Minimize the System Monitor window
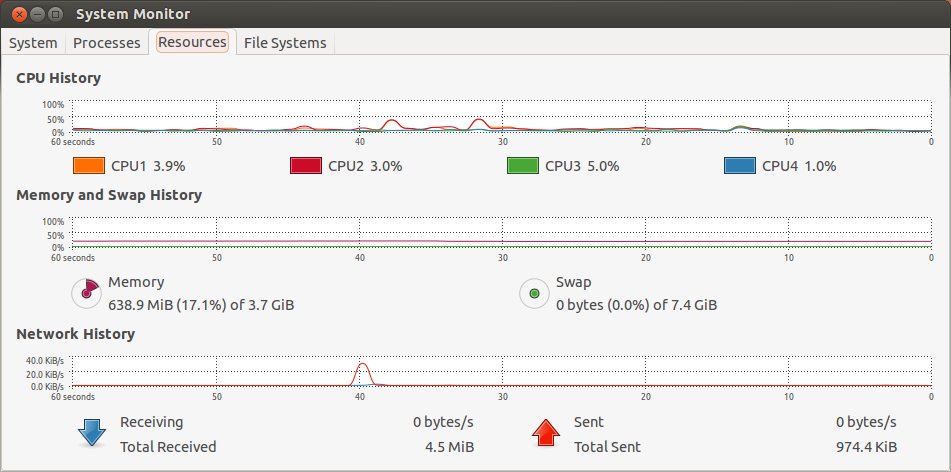This screenshot has height=472, width=951. 35,14
